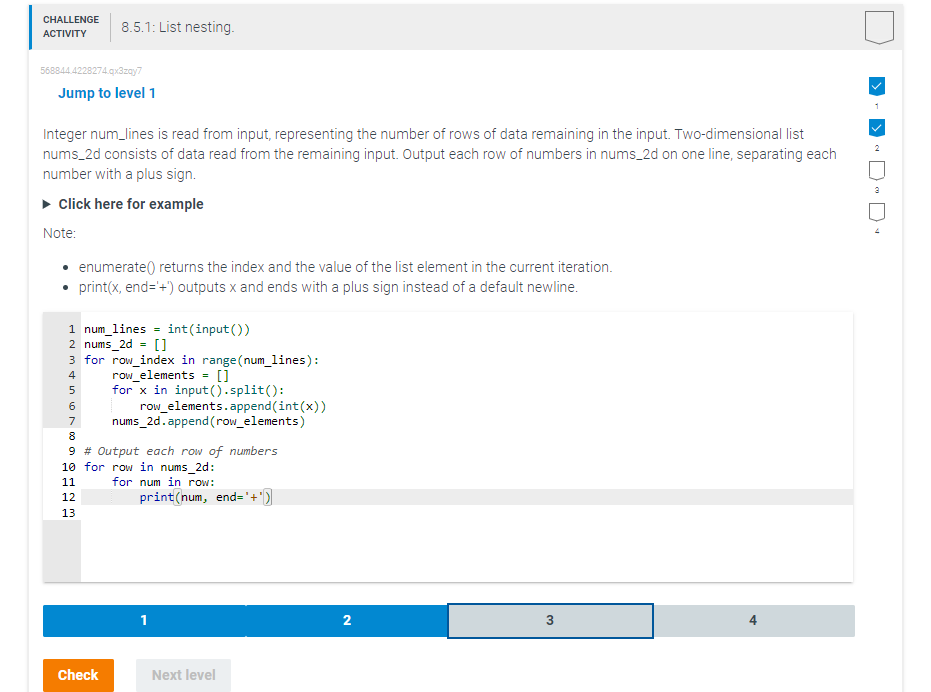Expand the 'Click here for example' section
Screen dimensions: 931x692
(131, 203)
